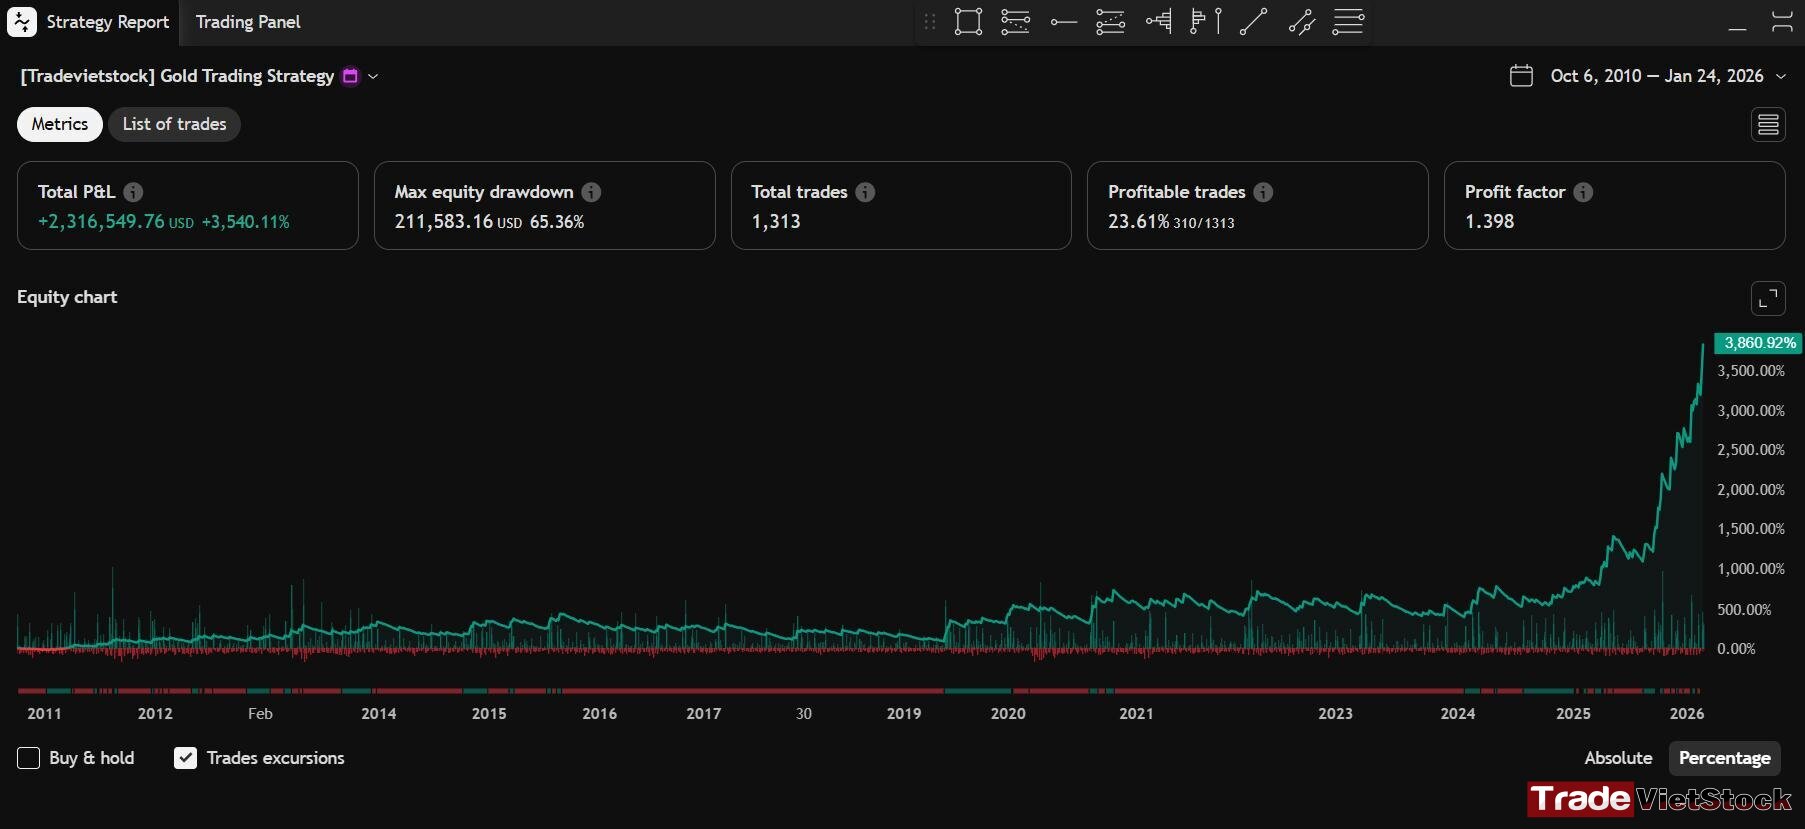Switch equity chart to Percentage

[x=1725, y=758]
